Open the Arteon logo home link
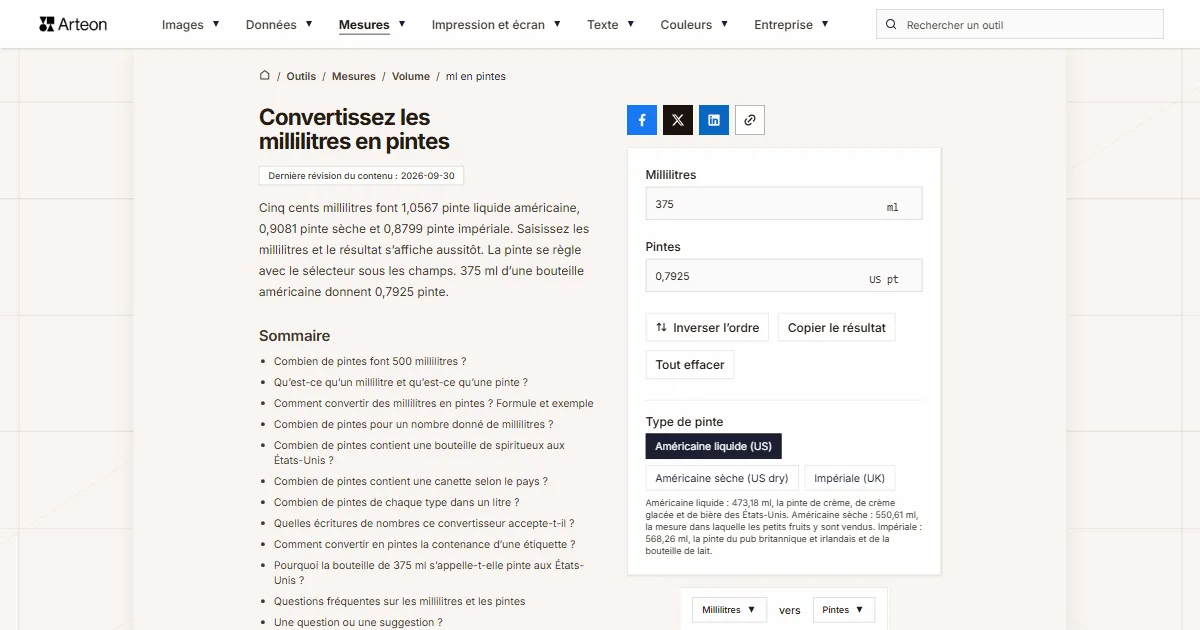The image size is (1200, 630). click(x=73, y=24)
